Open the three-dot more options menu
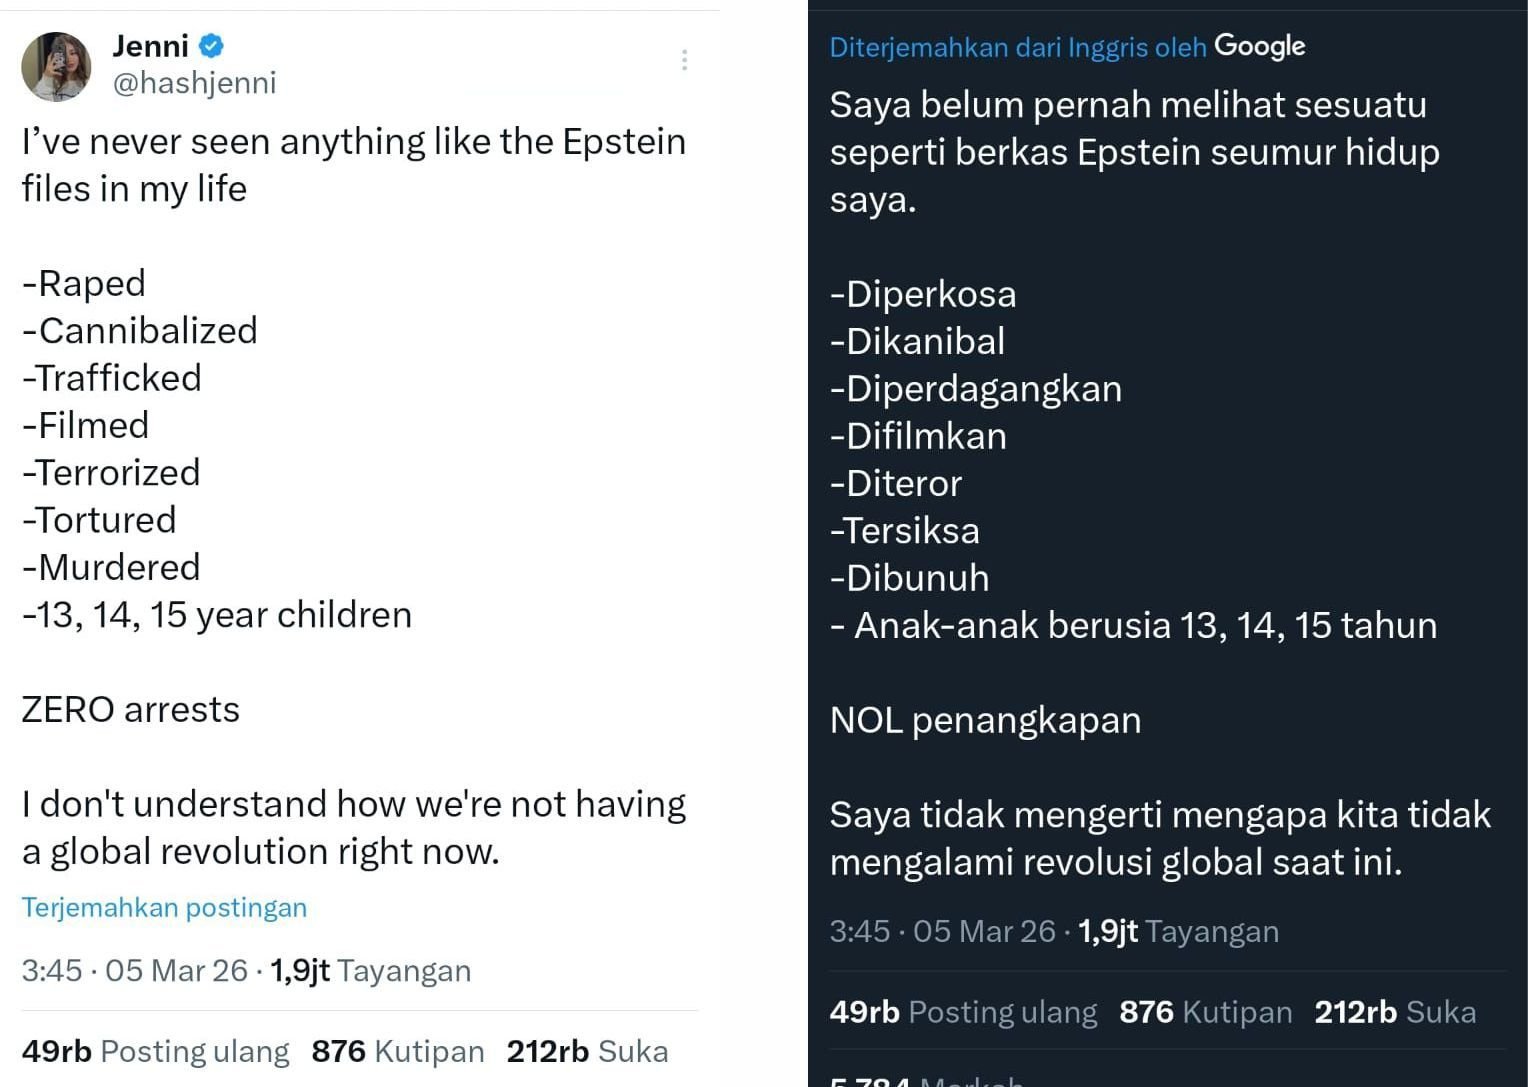 684,60
